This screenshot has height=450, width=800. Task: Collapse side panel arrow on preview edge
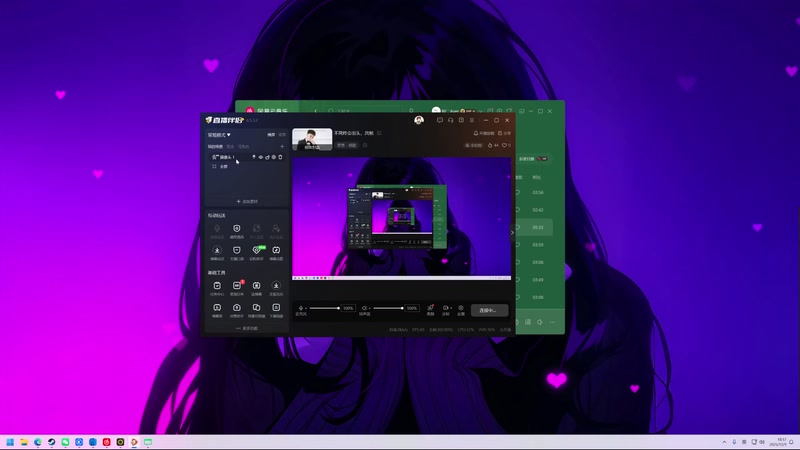coord(512,233)
